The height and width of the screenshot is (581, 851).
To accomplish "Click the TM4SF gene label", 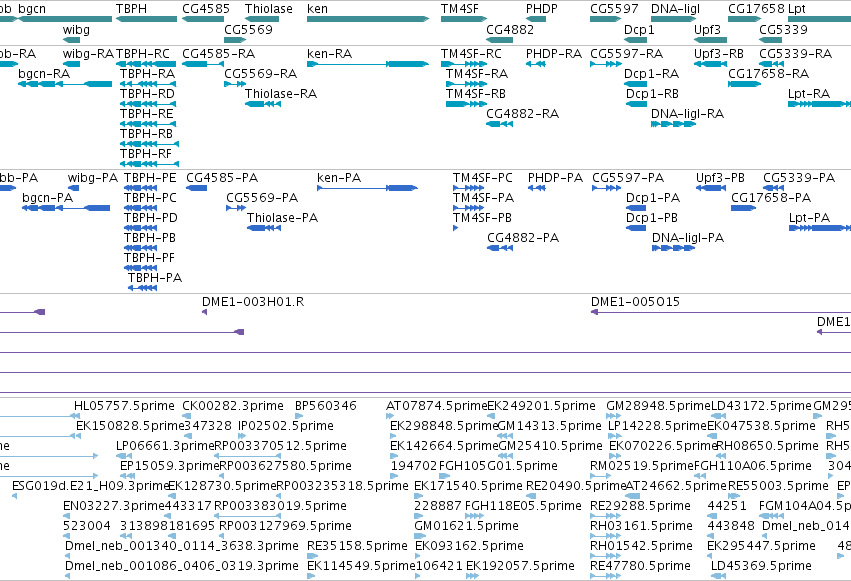I will pos(460,9).
